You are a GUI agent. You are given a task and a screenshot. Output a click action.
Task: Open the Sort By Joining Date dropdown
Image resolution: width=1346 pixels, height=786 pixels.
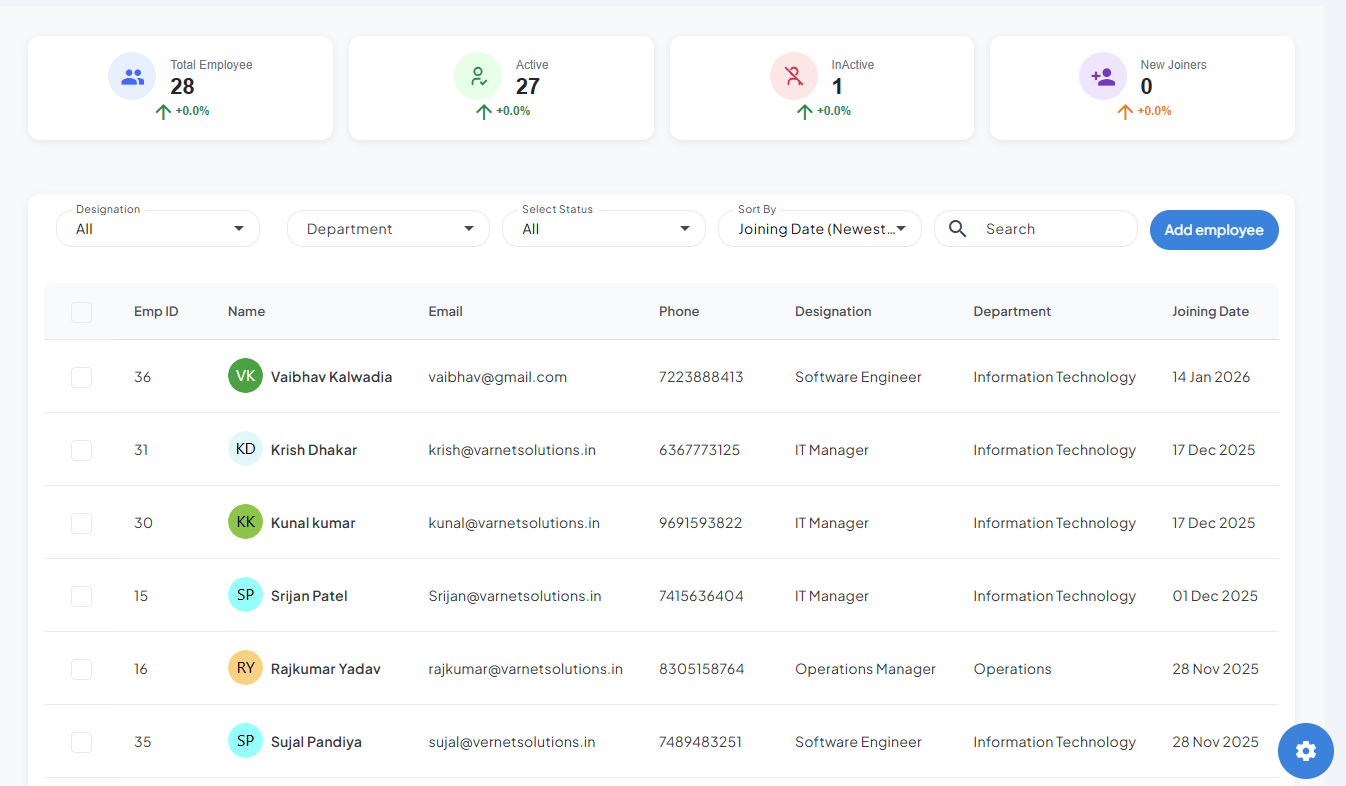point(819,229)
